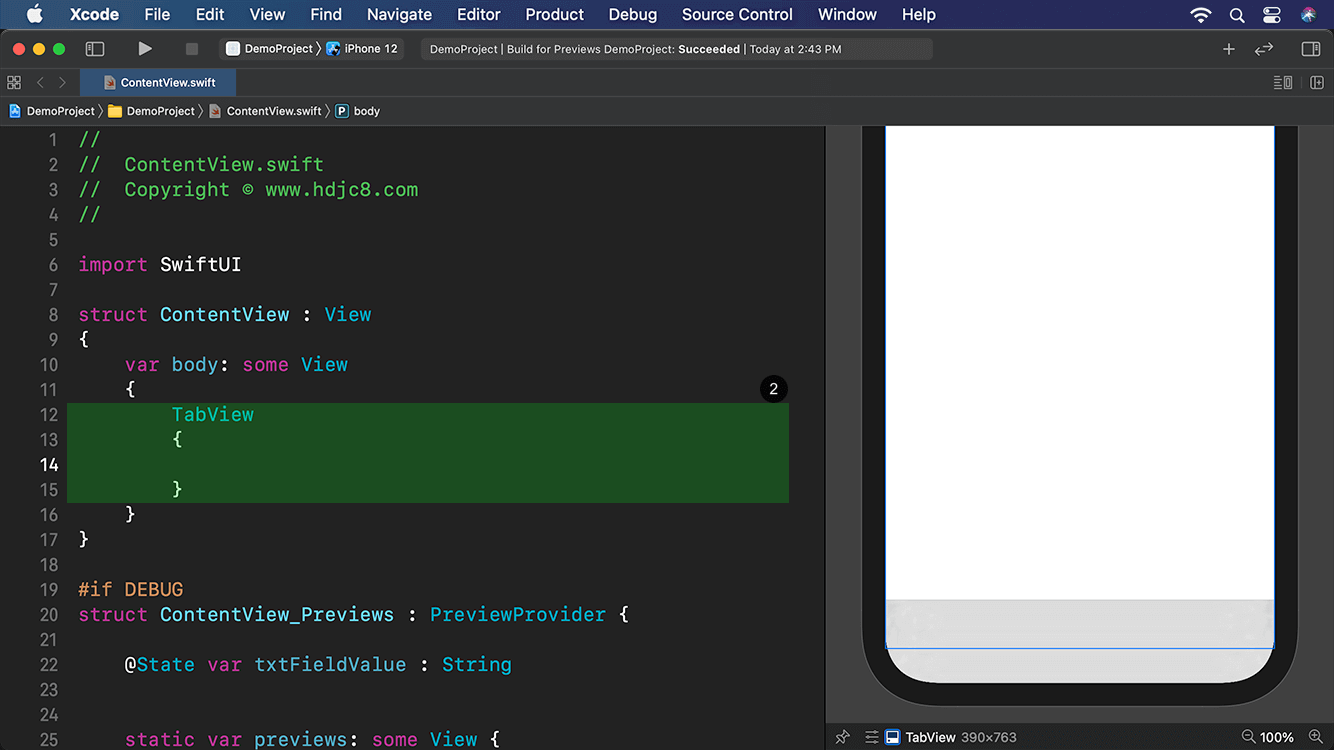Click the stop button in the toolbar
The height and width of the screenshot is (750, 1334).
[x=192, y=48]
